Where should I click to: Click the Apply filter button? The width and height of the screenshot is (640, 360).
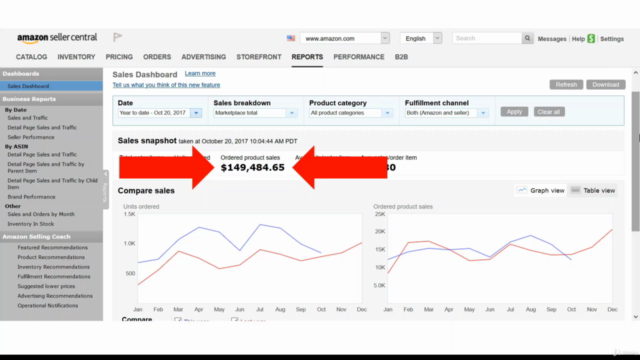click(x=514, y=112)
